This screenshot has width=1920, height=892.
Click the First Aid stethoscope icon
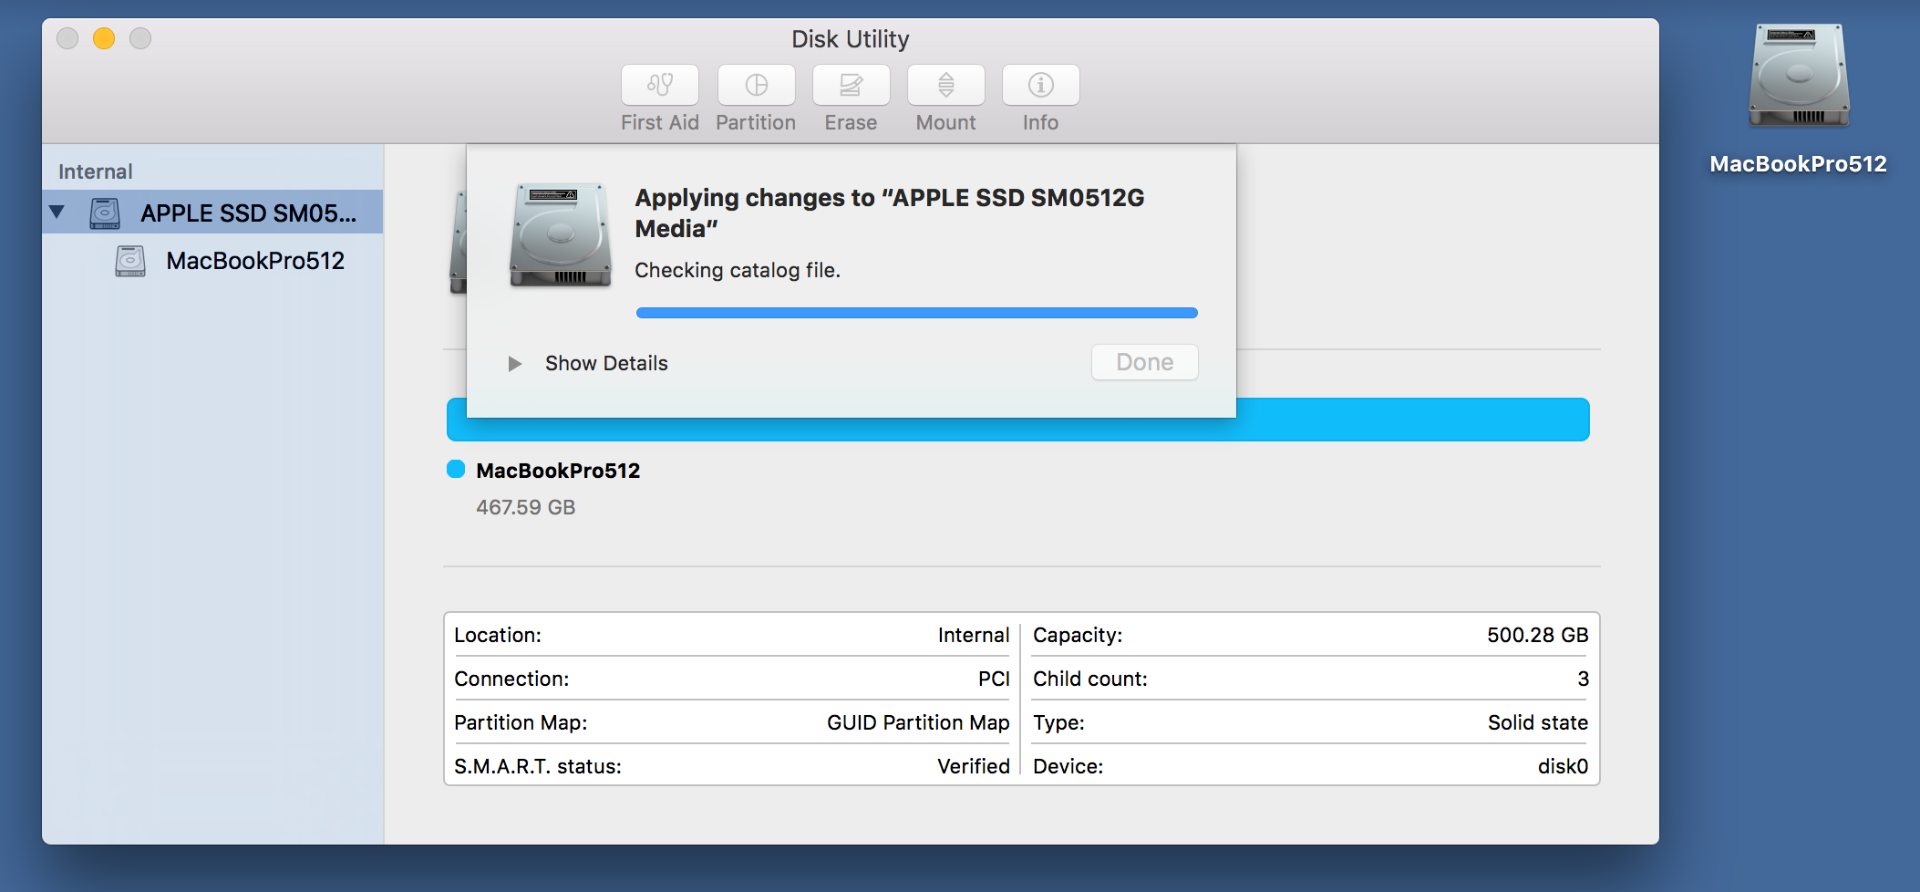(x=660, y=85)
